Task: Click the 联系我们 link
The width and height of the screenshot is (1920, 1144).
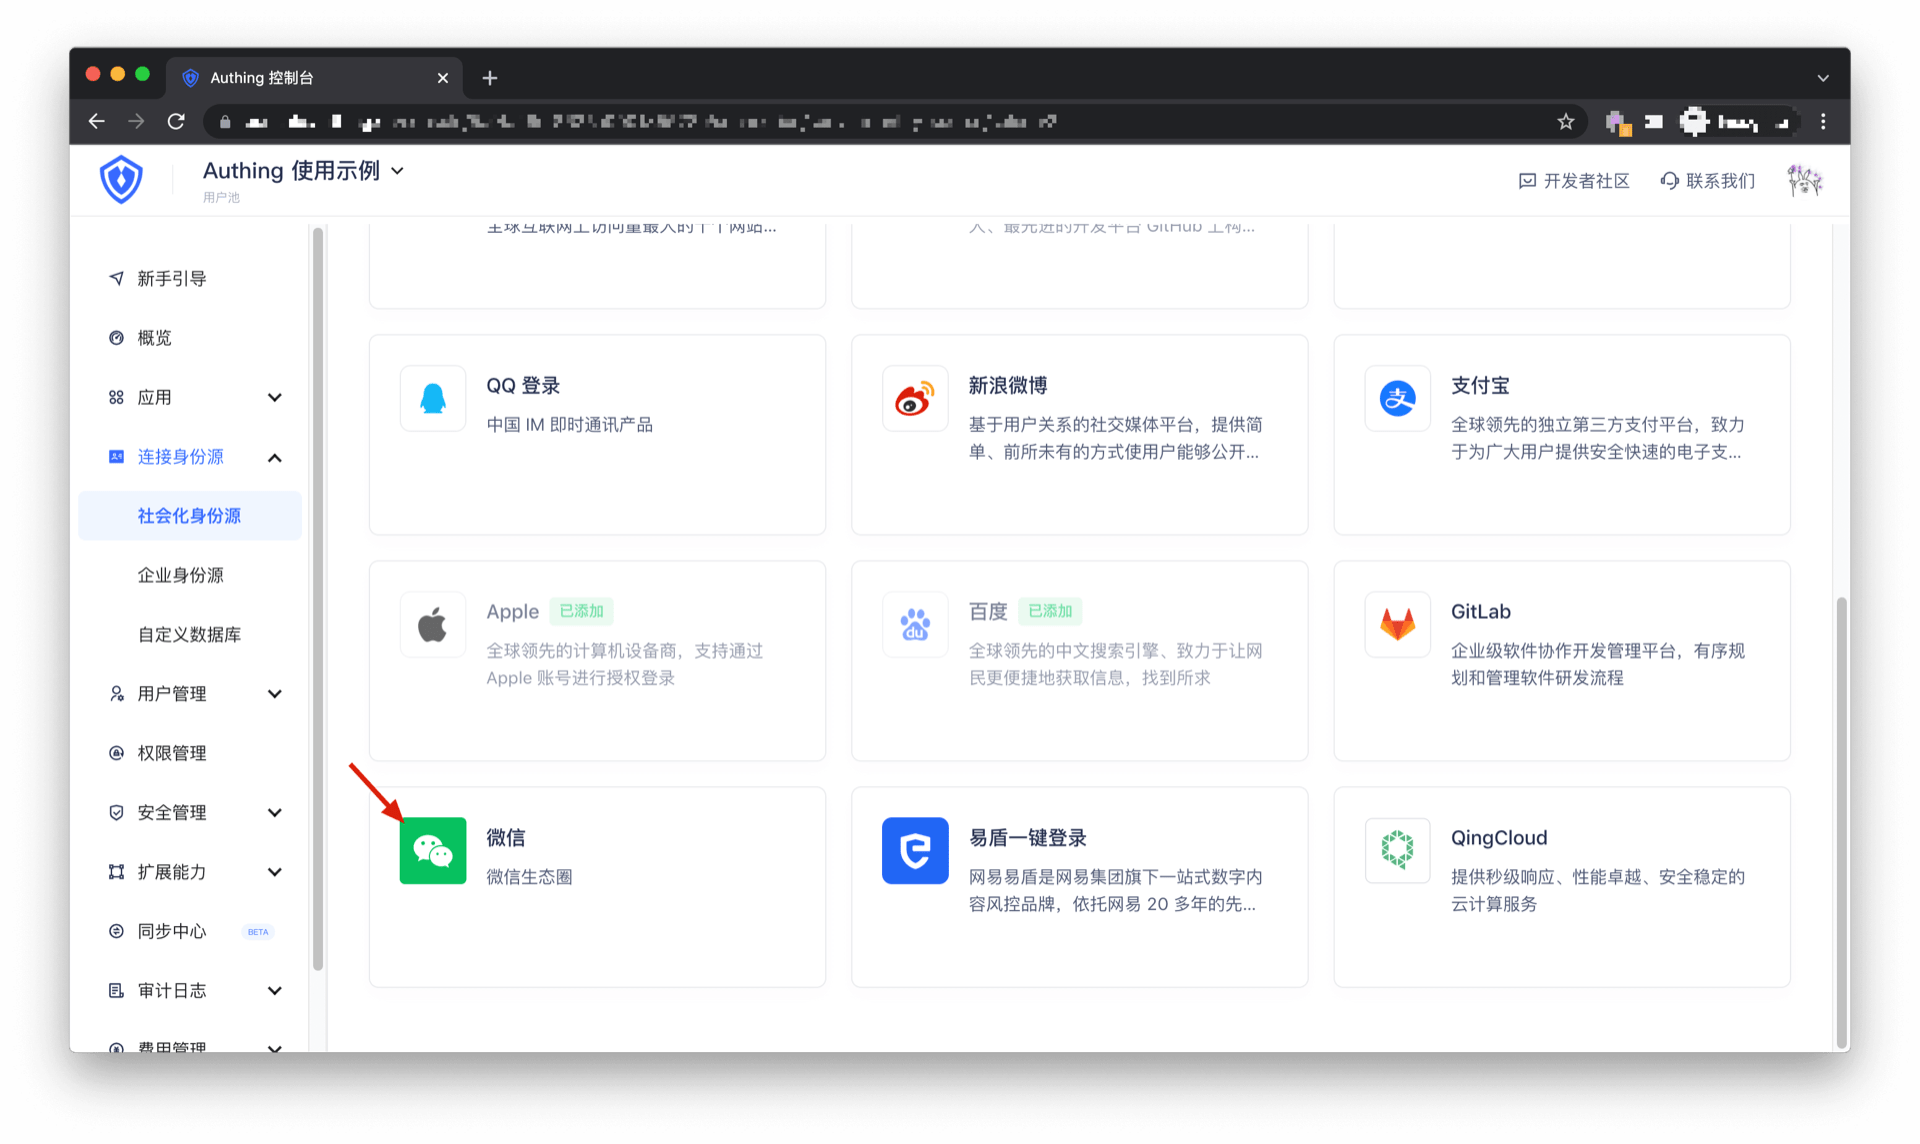Action: (x=1708, y=181)
